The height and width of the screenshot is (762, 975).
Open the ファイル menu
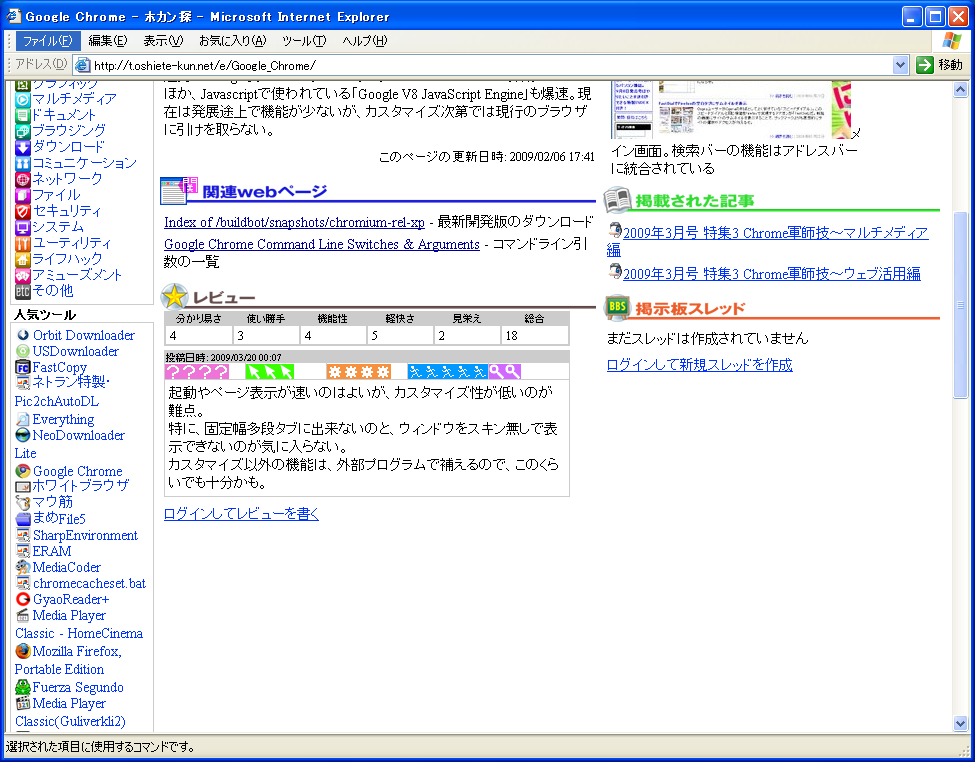pyautogui.click(x=48, y=41)
